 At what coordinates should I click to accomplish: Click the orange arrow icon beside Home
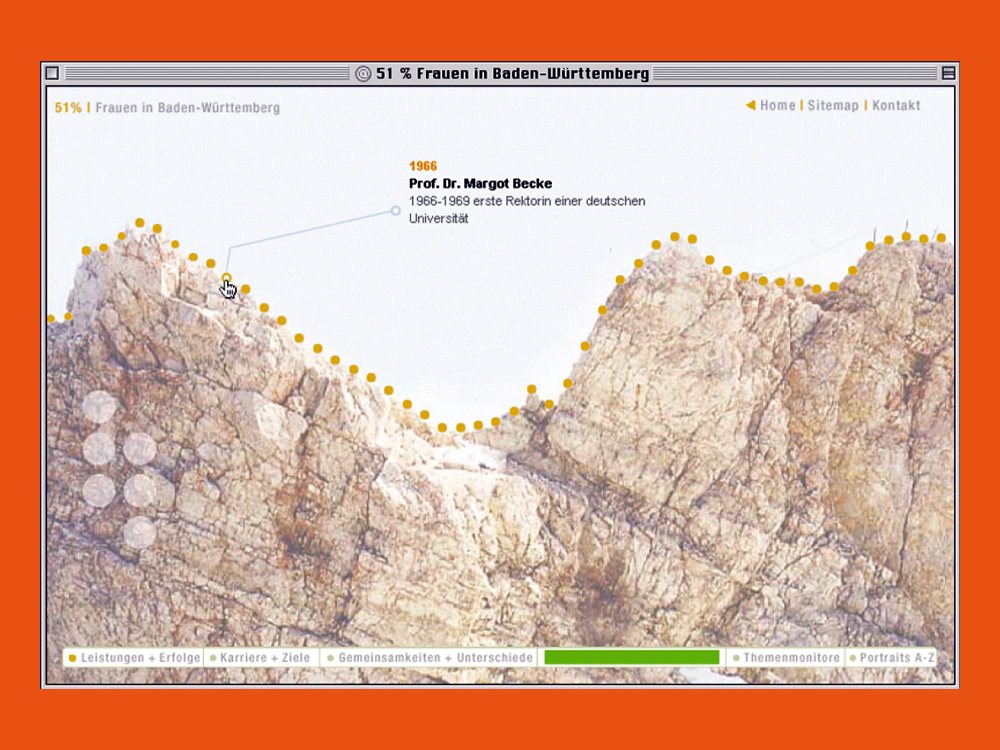click(x=750, y=105)
